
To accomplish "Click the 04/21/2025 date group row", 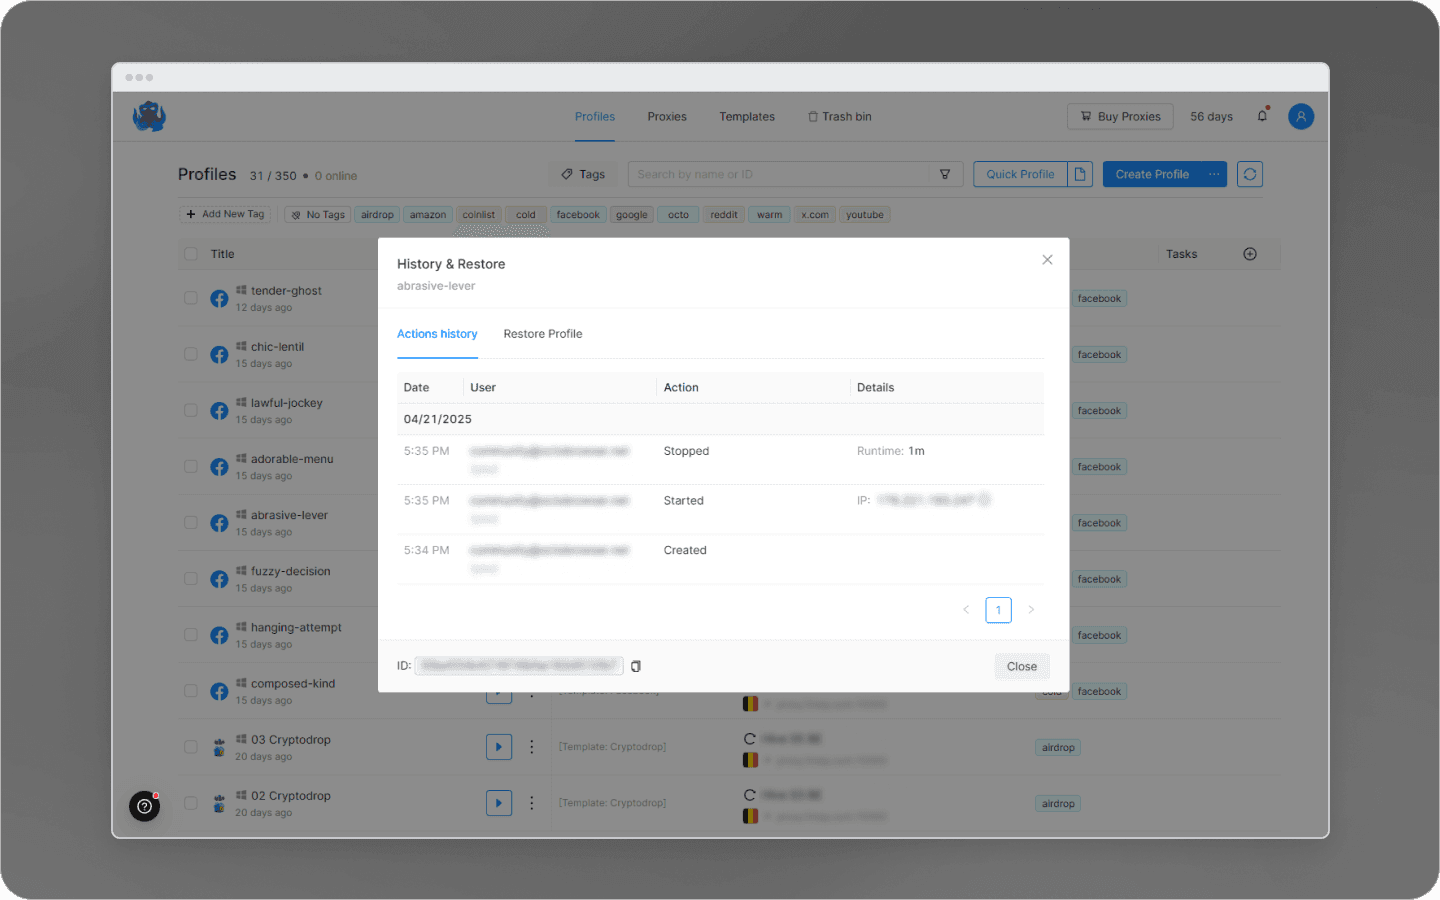I will pyautogui.click(x=720, y=419).
